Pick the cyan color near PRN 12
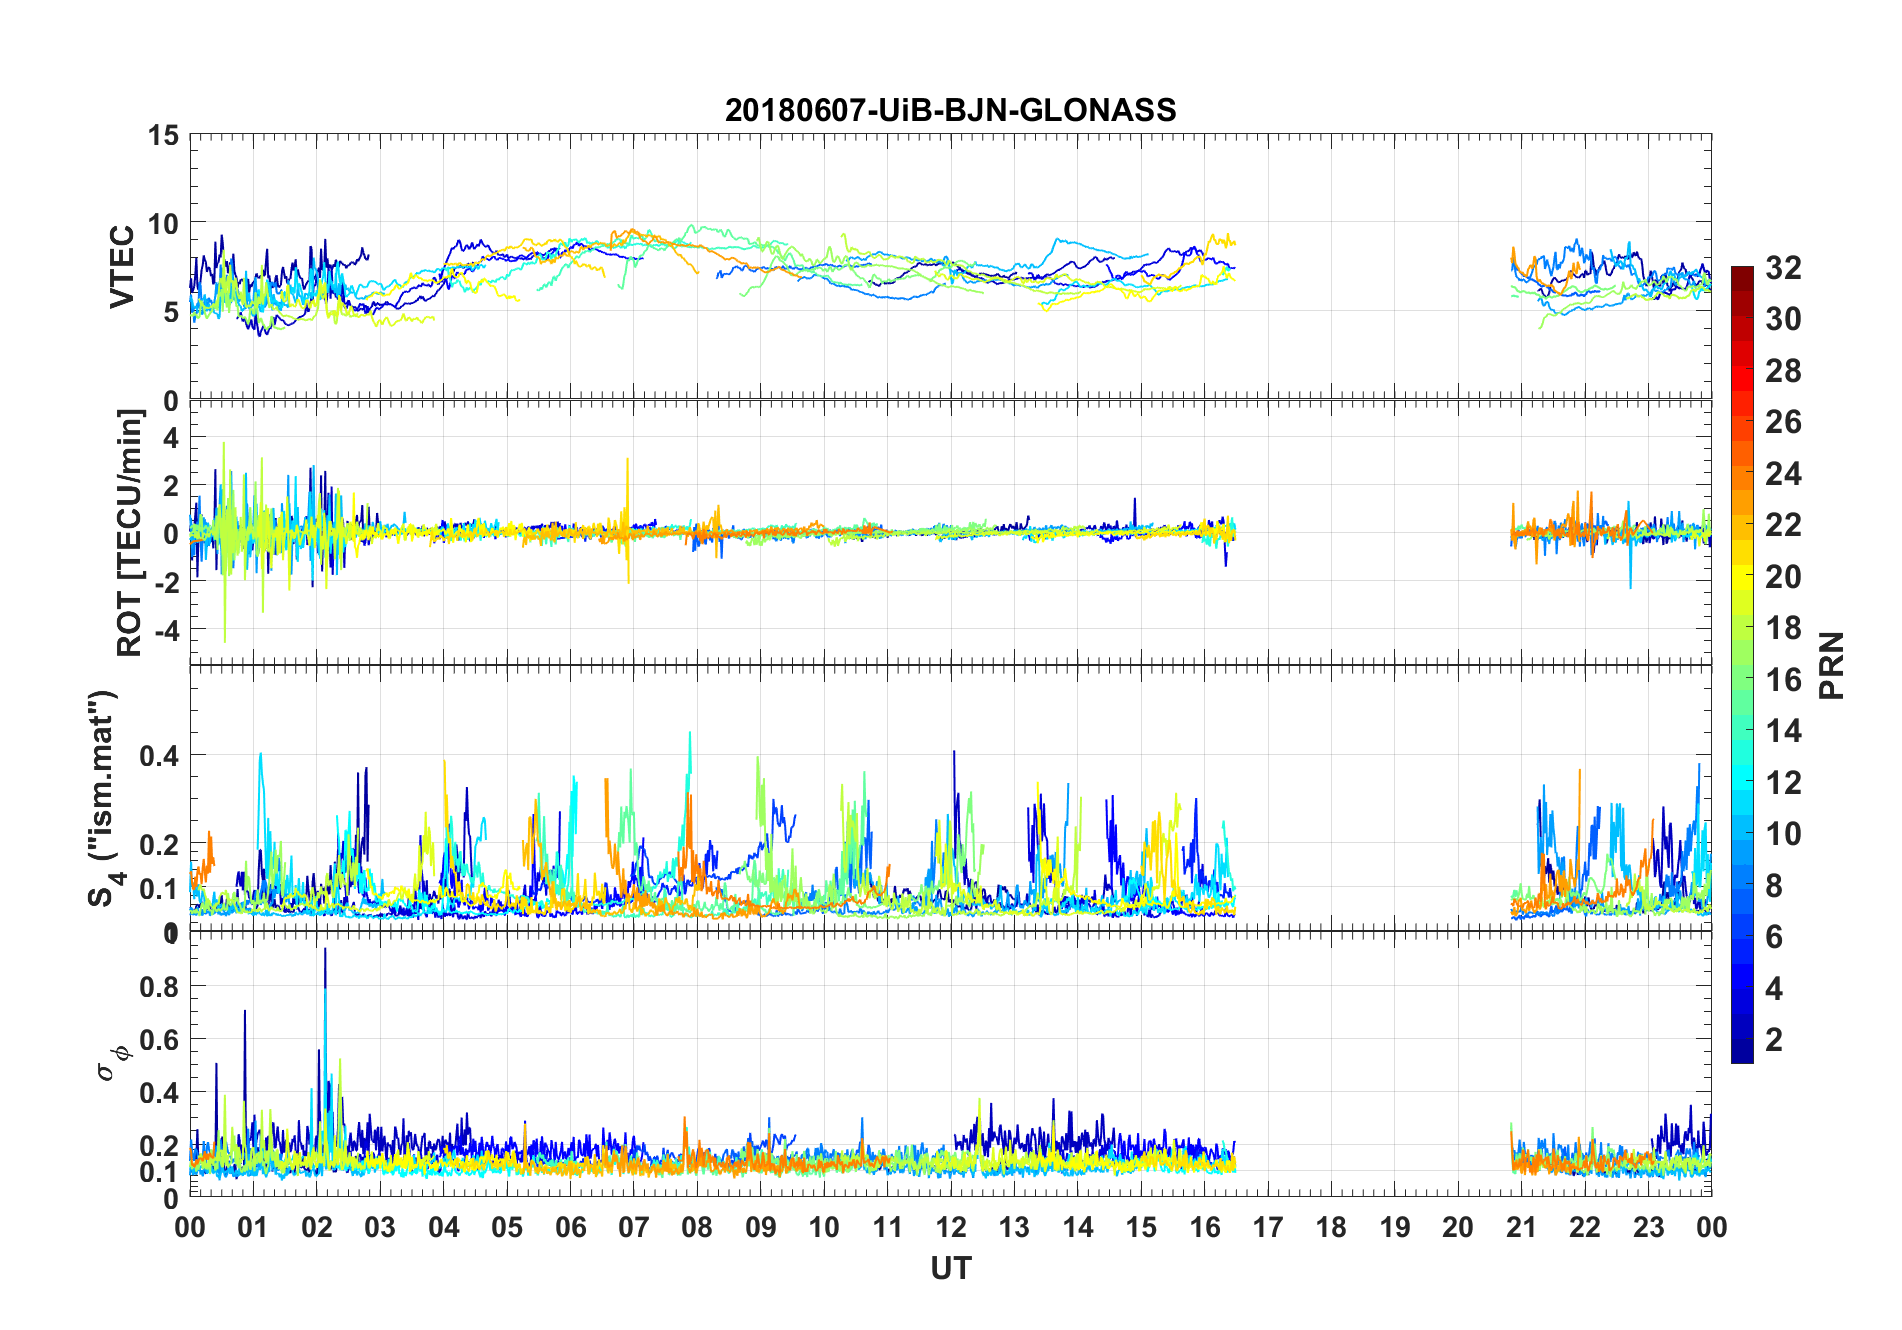This screenshot has height=1330, width=1902. click(1742, 783)
